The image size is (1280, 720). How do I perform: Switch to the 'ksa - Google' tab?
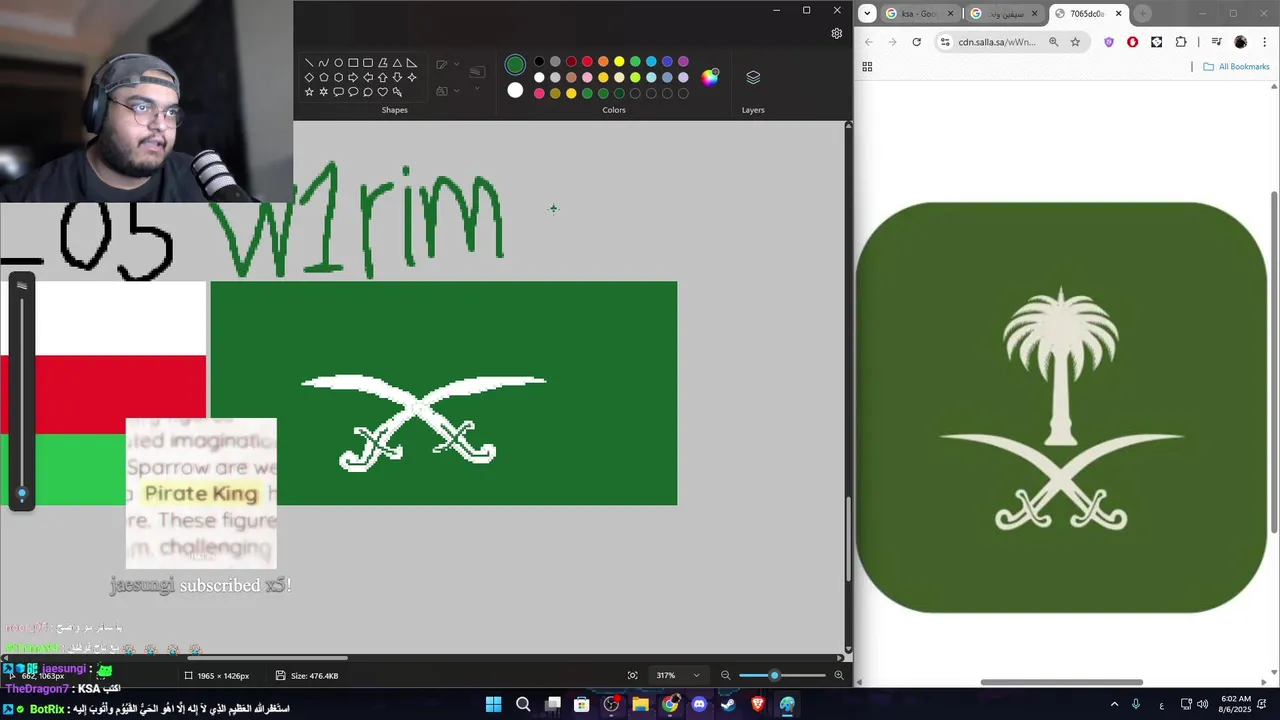(x=920, y=13)
